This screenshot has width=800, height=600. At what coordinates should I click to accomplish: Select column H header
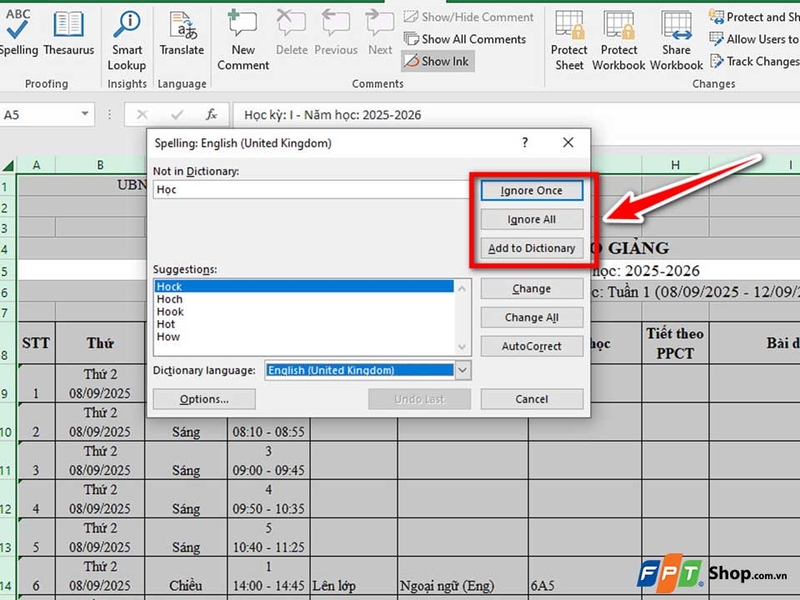coord(675,165)
